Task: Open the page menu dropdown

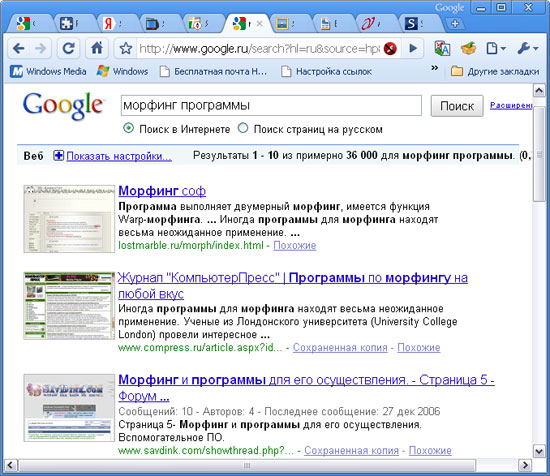Action: pyautogui.click(x=496, y=48)
